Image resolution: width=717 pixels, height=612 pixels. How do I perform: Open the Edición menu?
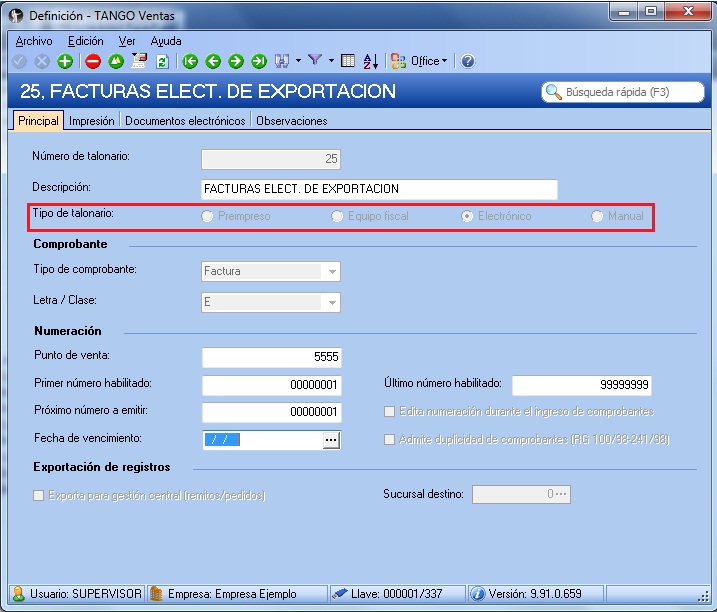point(86,41)
